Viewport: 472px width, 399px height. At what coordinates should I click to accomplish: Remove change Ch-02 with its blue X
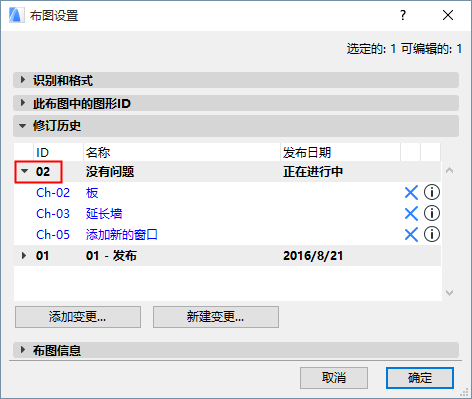tap(411, 193)
